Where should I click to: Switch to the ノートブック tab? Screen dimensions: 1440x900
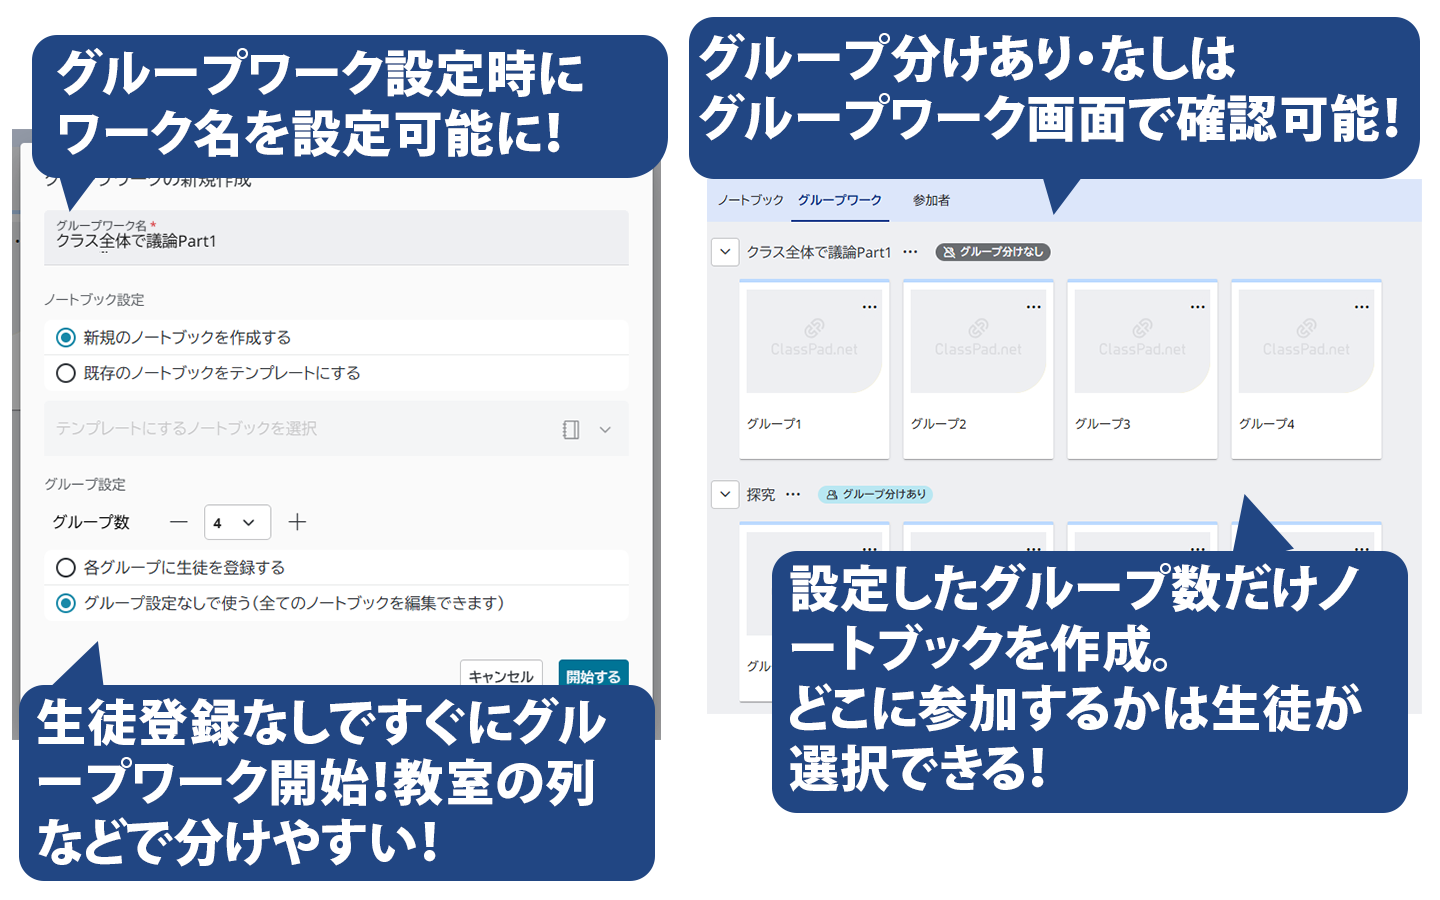click(x=749, y=200)
